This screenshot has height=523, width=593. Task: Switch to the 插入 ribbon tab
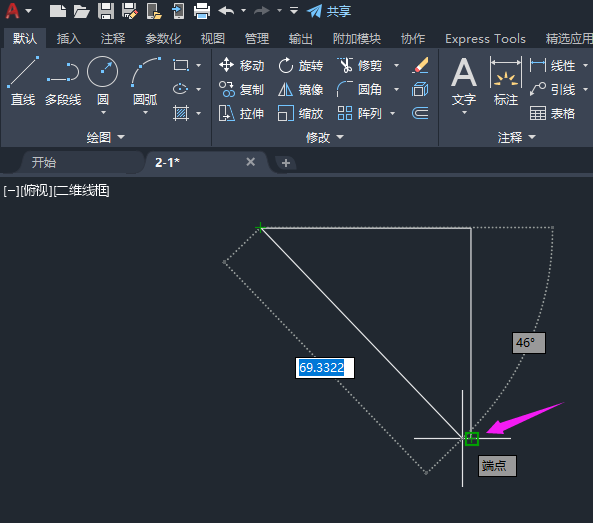[69, 39]
